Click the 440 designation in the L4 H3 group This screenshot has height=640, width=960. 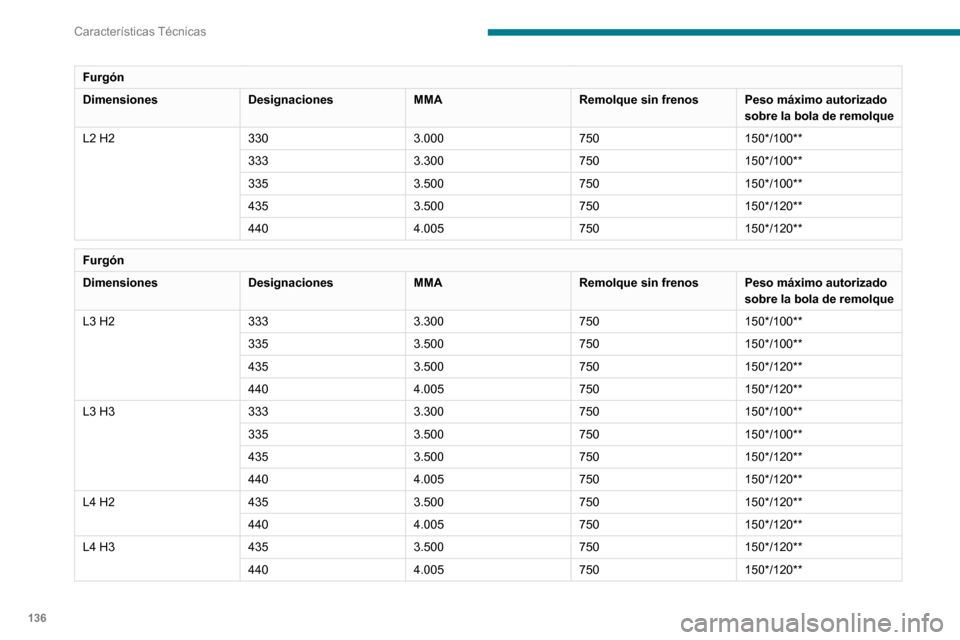[x=258, y=569]
